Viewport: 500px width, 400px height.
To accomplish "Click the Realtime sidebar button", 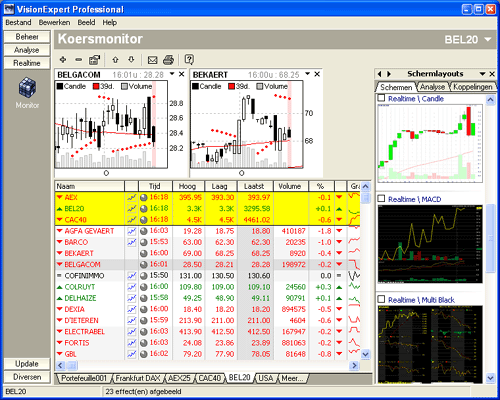I will [x=27, y=63].
